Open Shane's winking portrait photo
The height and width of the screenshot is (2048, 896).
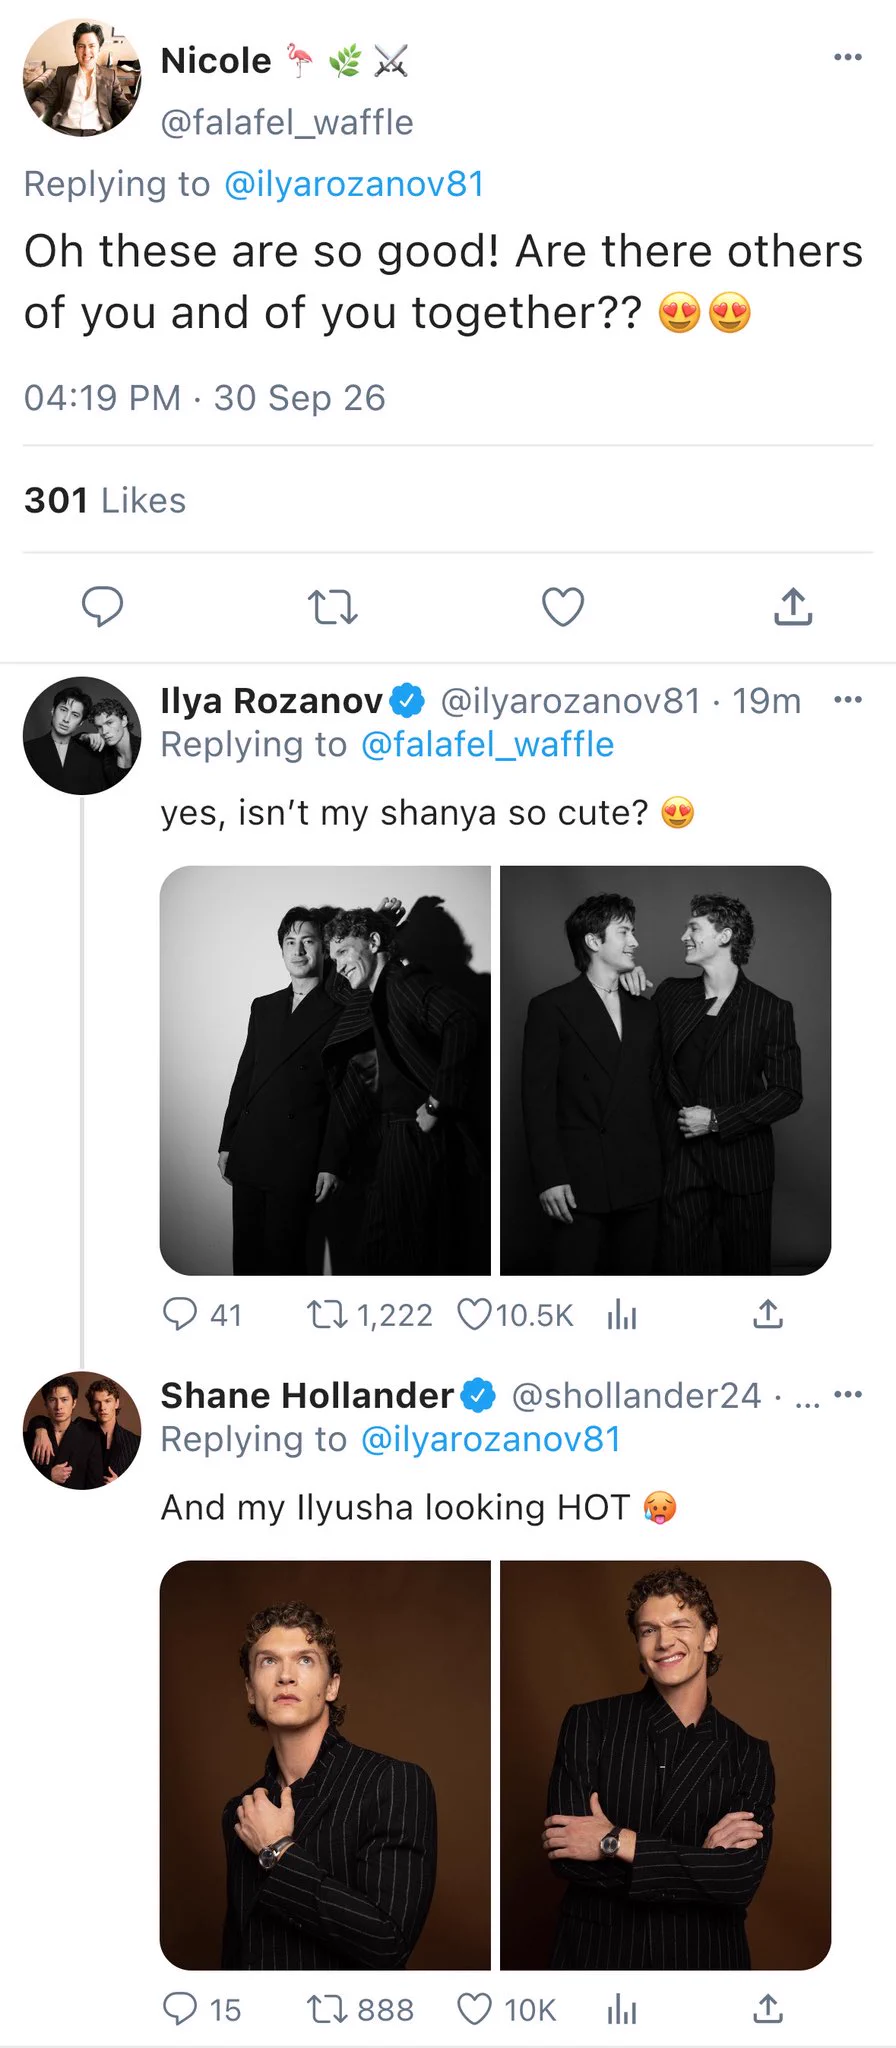[x=665, y=1765]
